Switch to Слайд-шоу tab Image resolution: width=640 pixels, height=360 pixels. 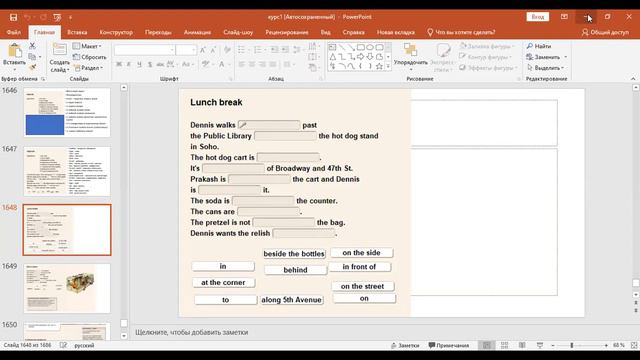pyautogui.click(x=238, y=32)
